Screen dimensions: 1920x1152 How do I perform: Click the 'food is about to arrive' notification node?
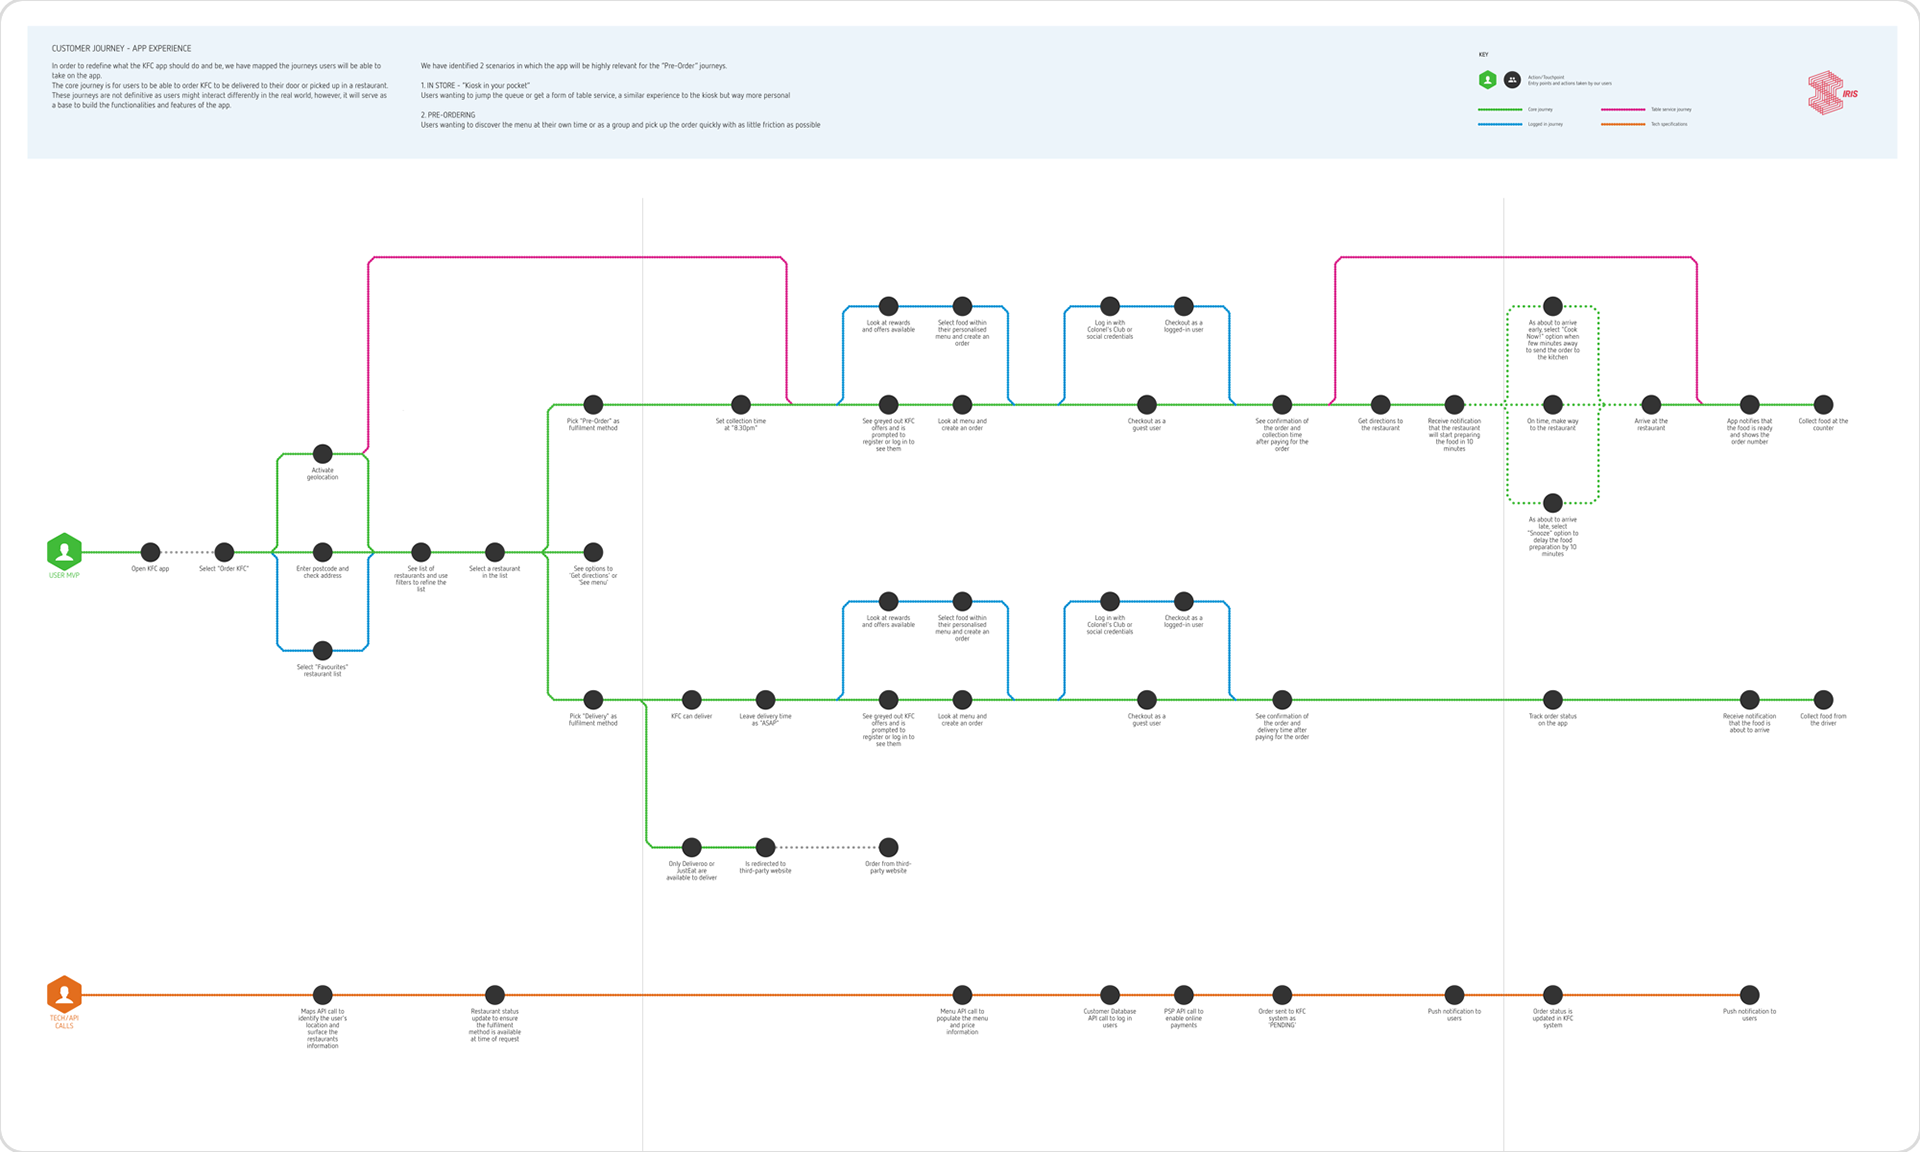click(1749, 700)
